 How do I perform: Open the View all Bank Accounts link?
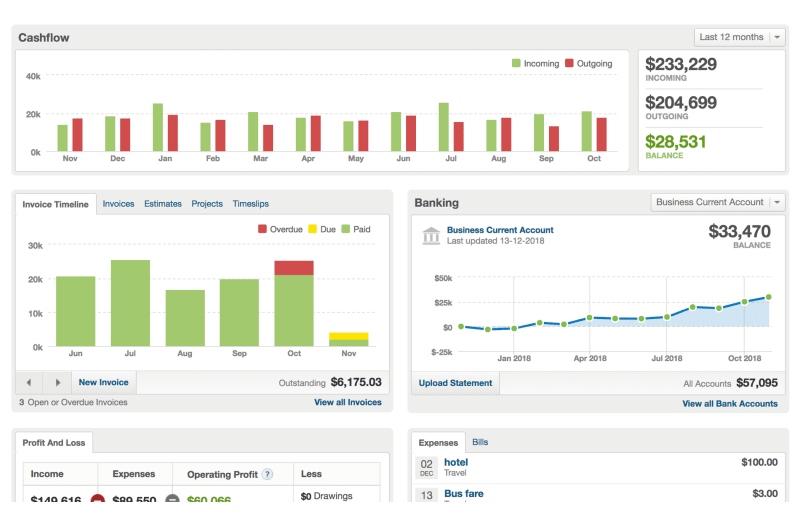coord(729,404)
